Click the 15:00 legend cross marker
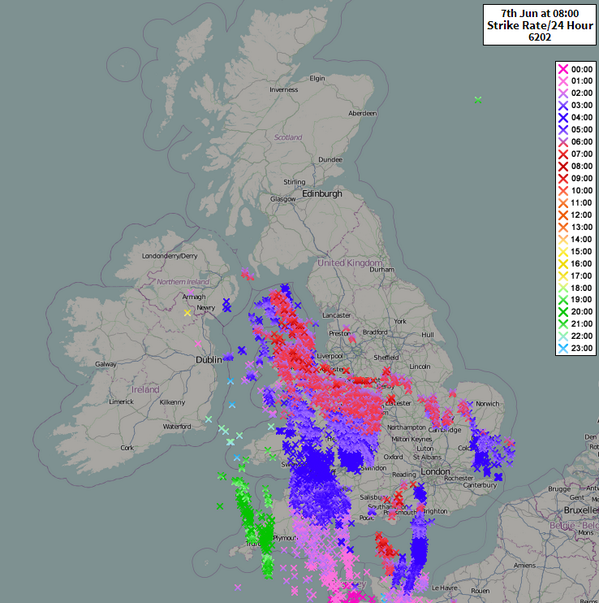 tap(563, 252)
